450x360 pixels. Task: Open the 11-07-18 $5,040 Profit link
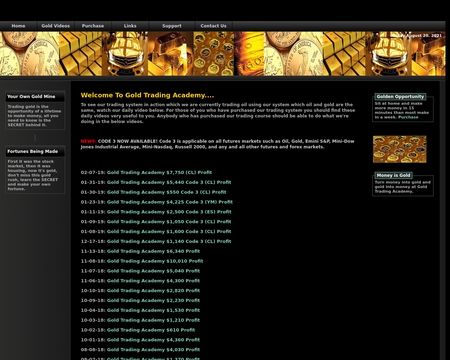tap(153, 271)
